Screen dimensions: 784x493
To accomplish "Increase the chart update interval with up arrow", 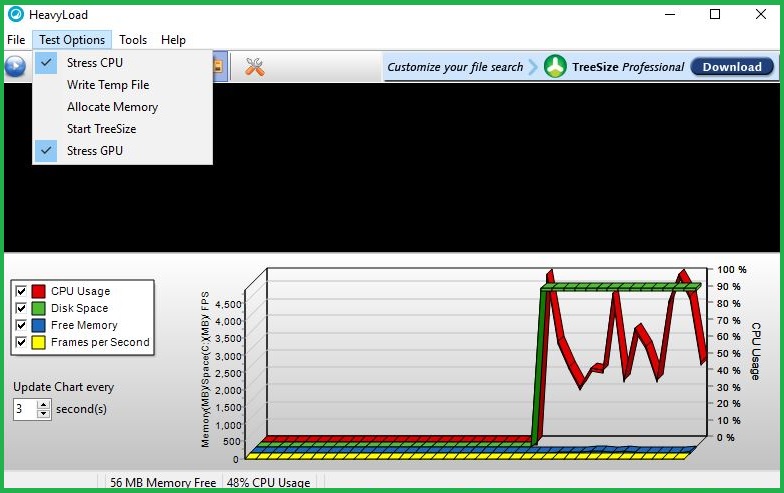I will (x=44, y=404).
